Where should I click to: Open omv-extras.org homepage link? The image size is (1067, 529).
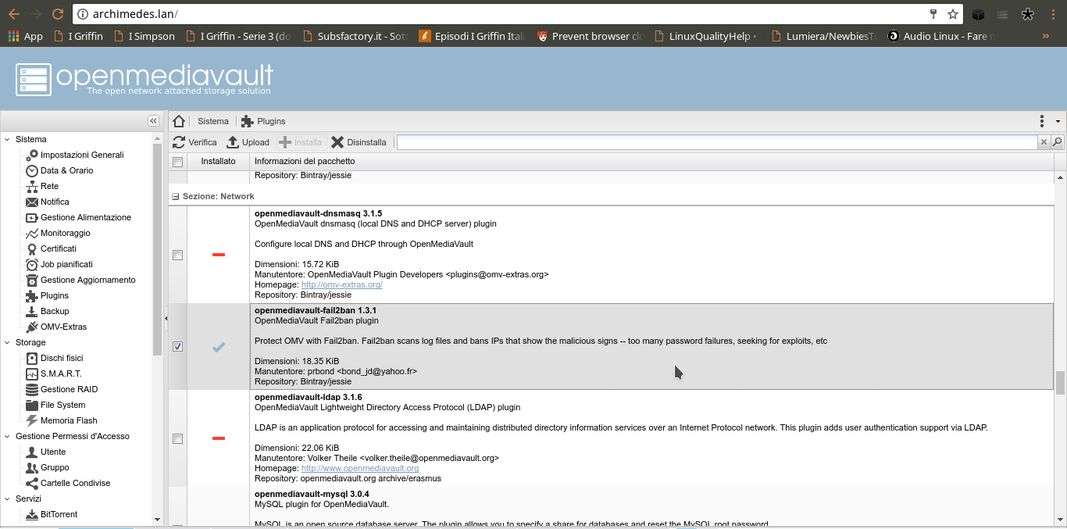click(342, 285)
